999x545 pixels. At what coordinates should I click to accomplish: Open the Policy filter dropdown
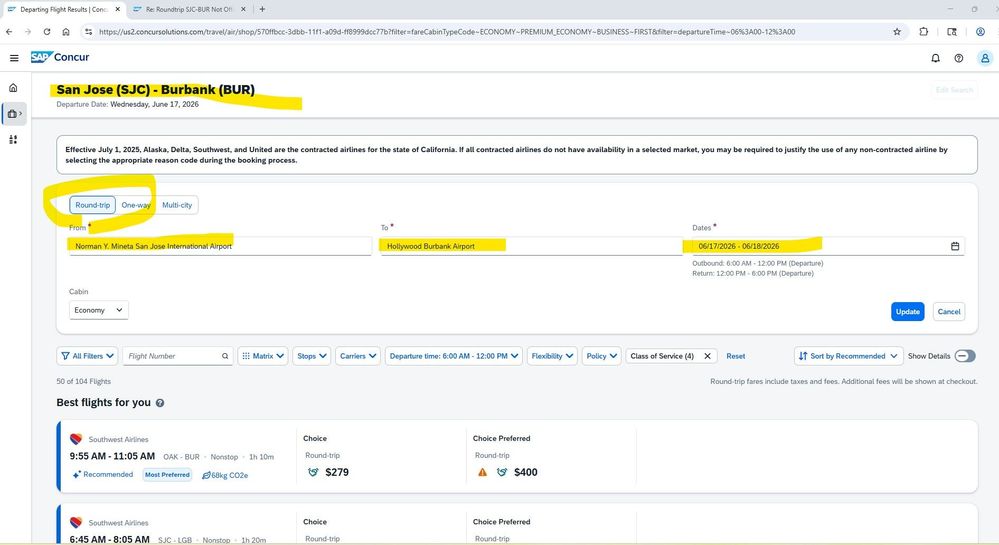pyautogui.click(x=601, y=356)
